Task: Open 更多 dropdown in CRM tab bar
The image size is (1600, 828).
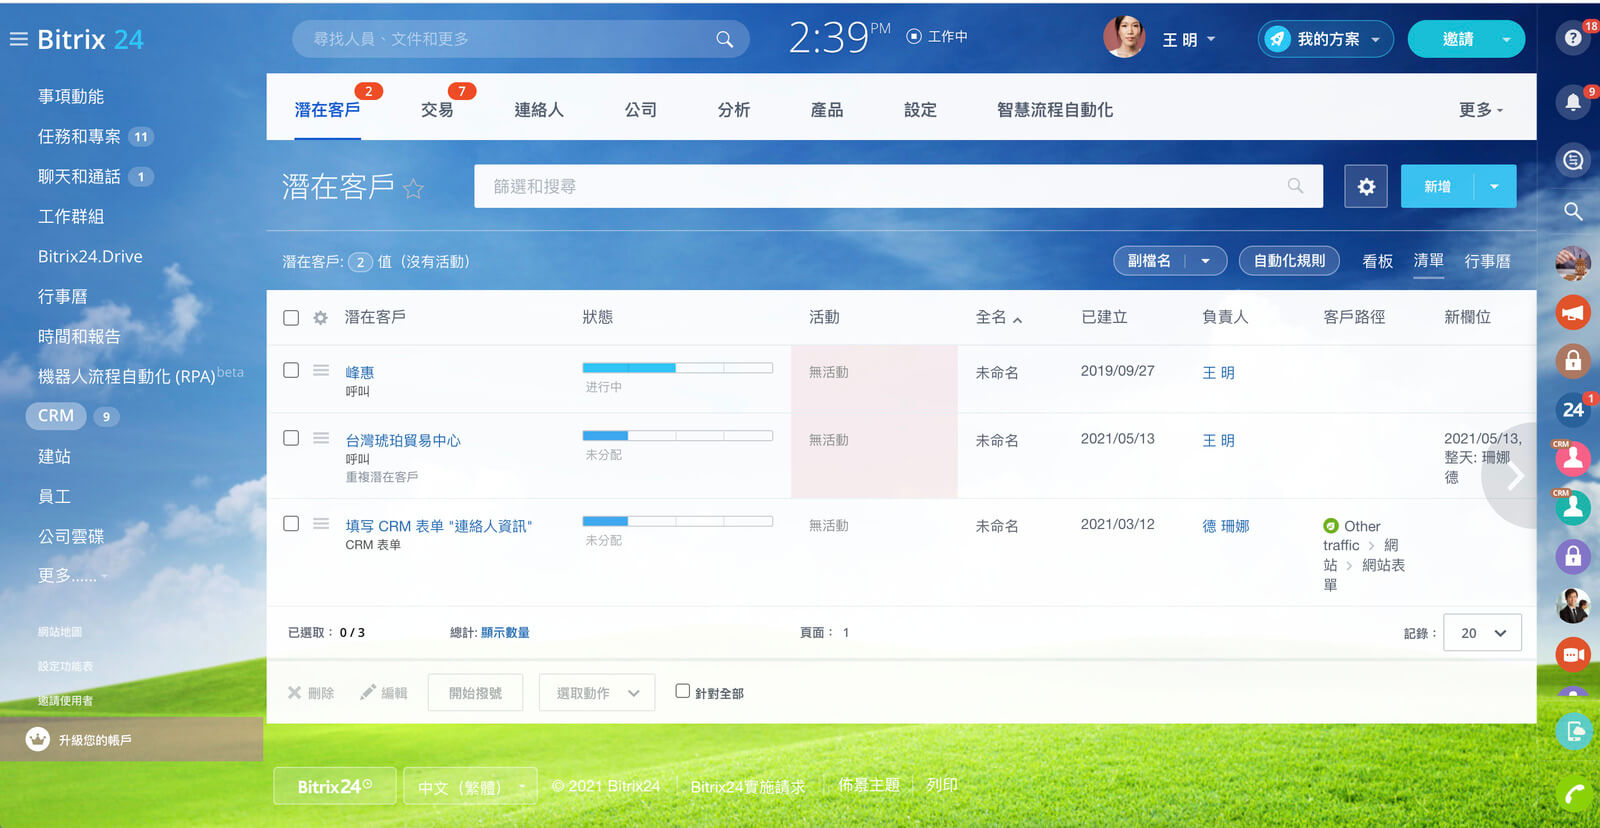Action: coord(1481,110)
